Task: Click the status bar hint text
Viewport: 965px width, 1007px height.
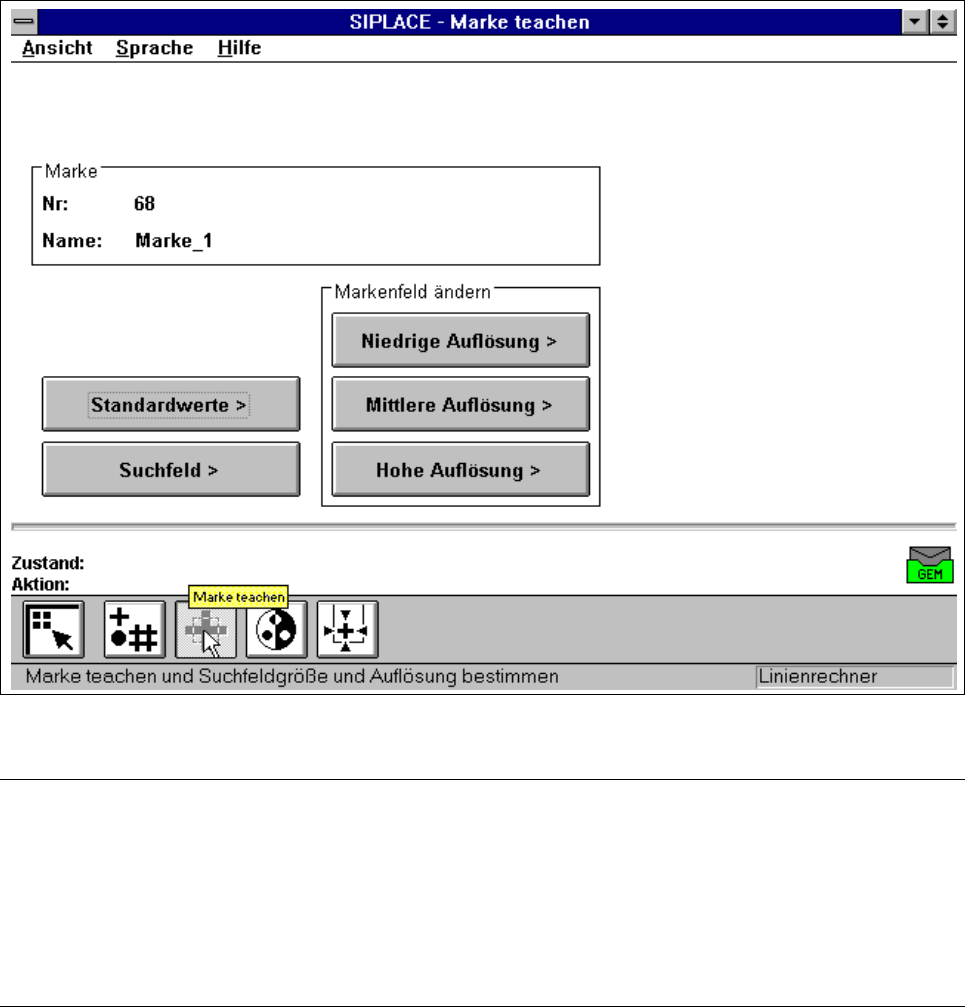Action: tap(292, 677)
